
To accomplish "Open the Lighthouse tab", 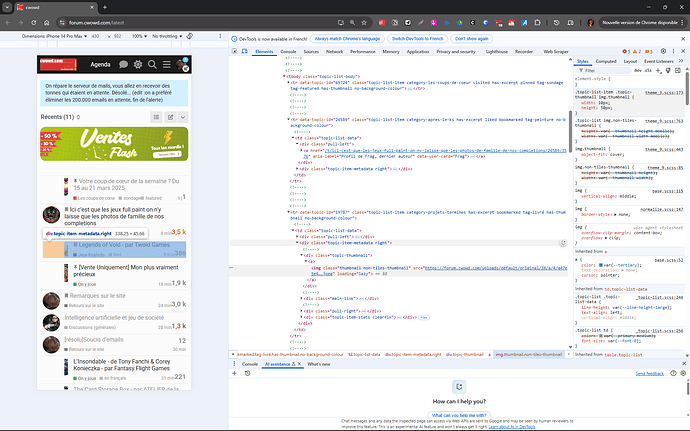I will point(497,52).
